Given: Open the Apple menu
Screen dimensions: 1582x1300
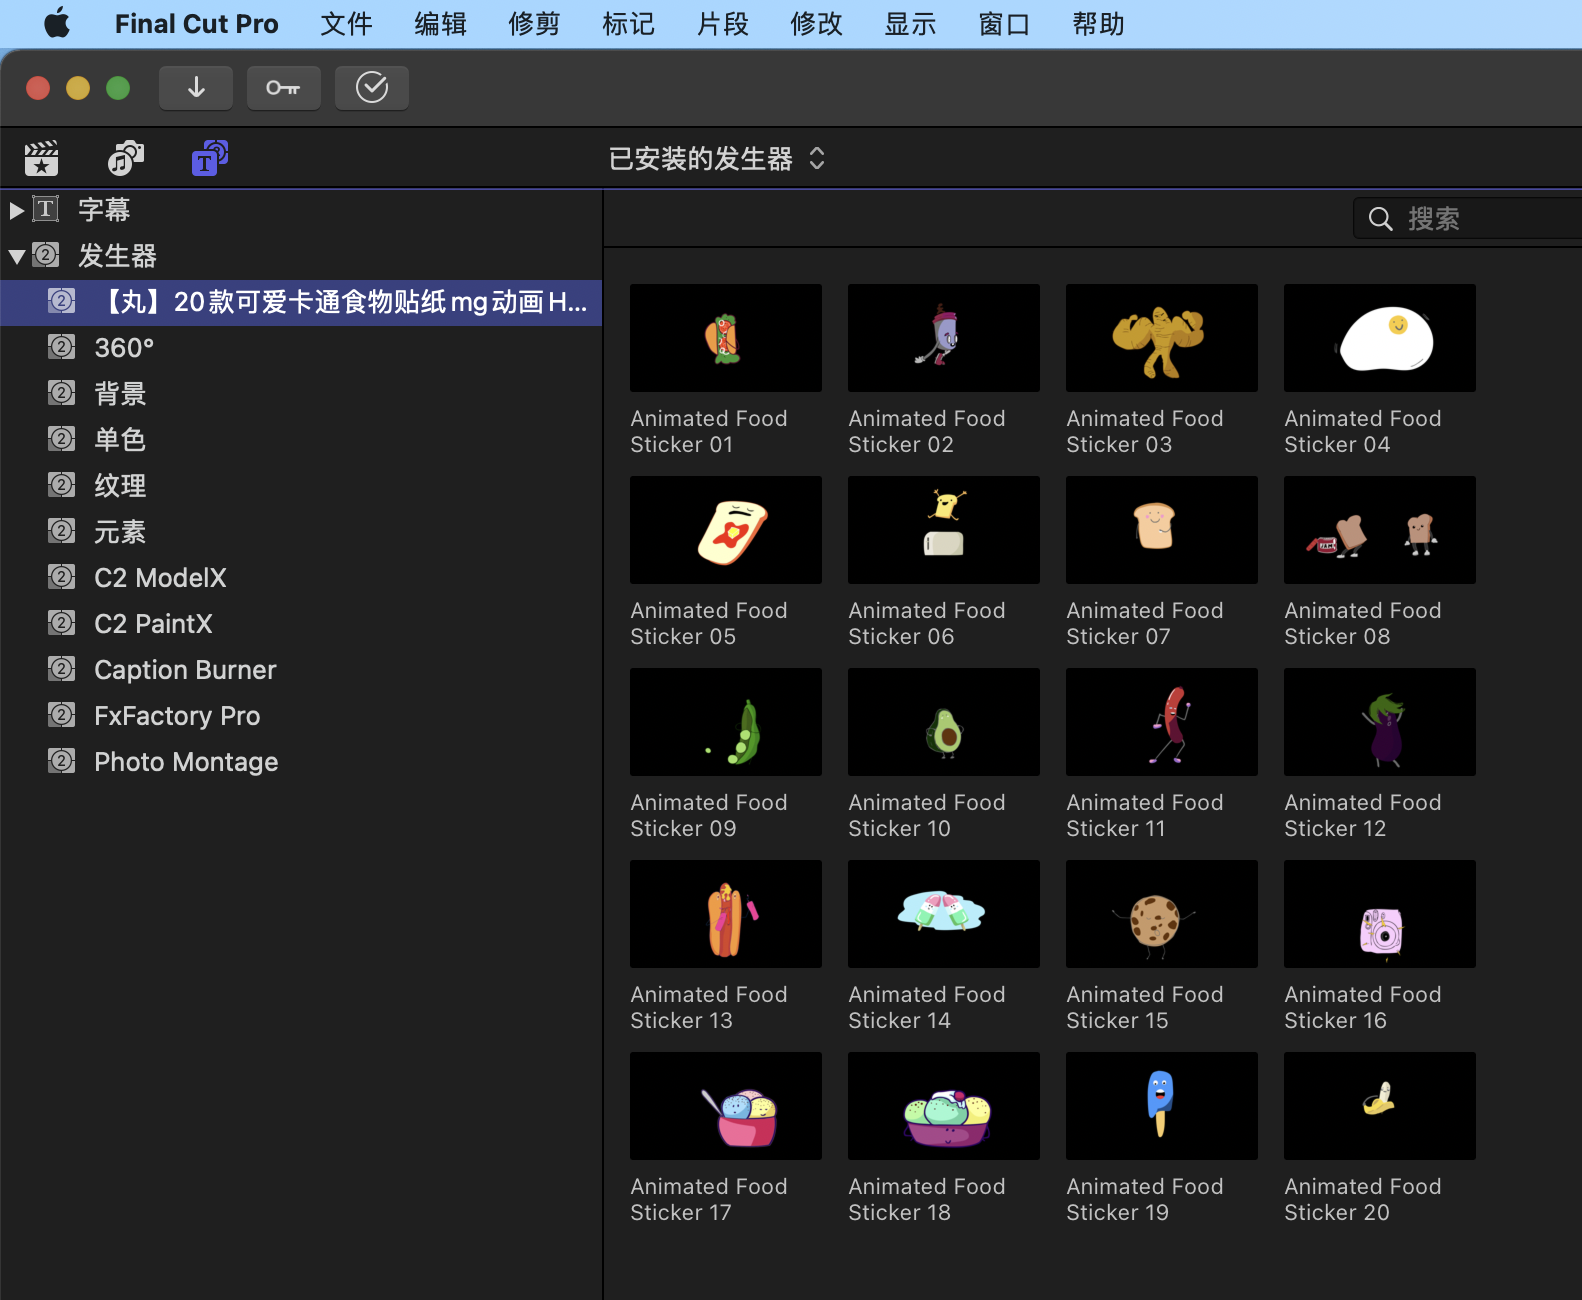Looking at the screenshot, I should 58,23.
